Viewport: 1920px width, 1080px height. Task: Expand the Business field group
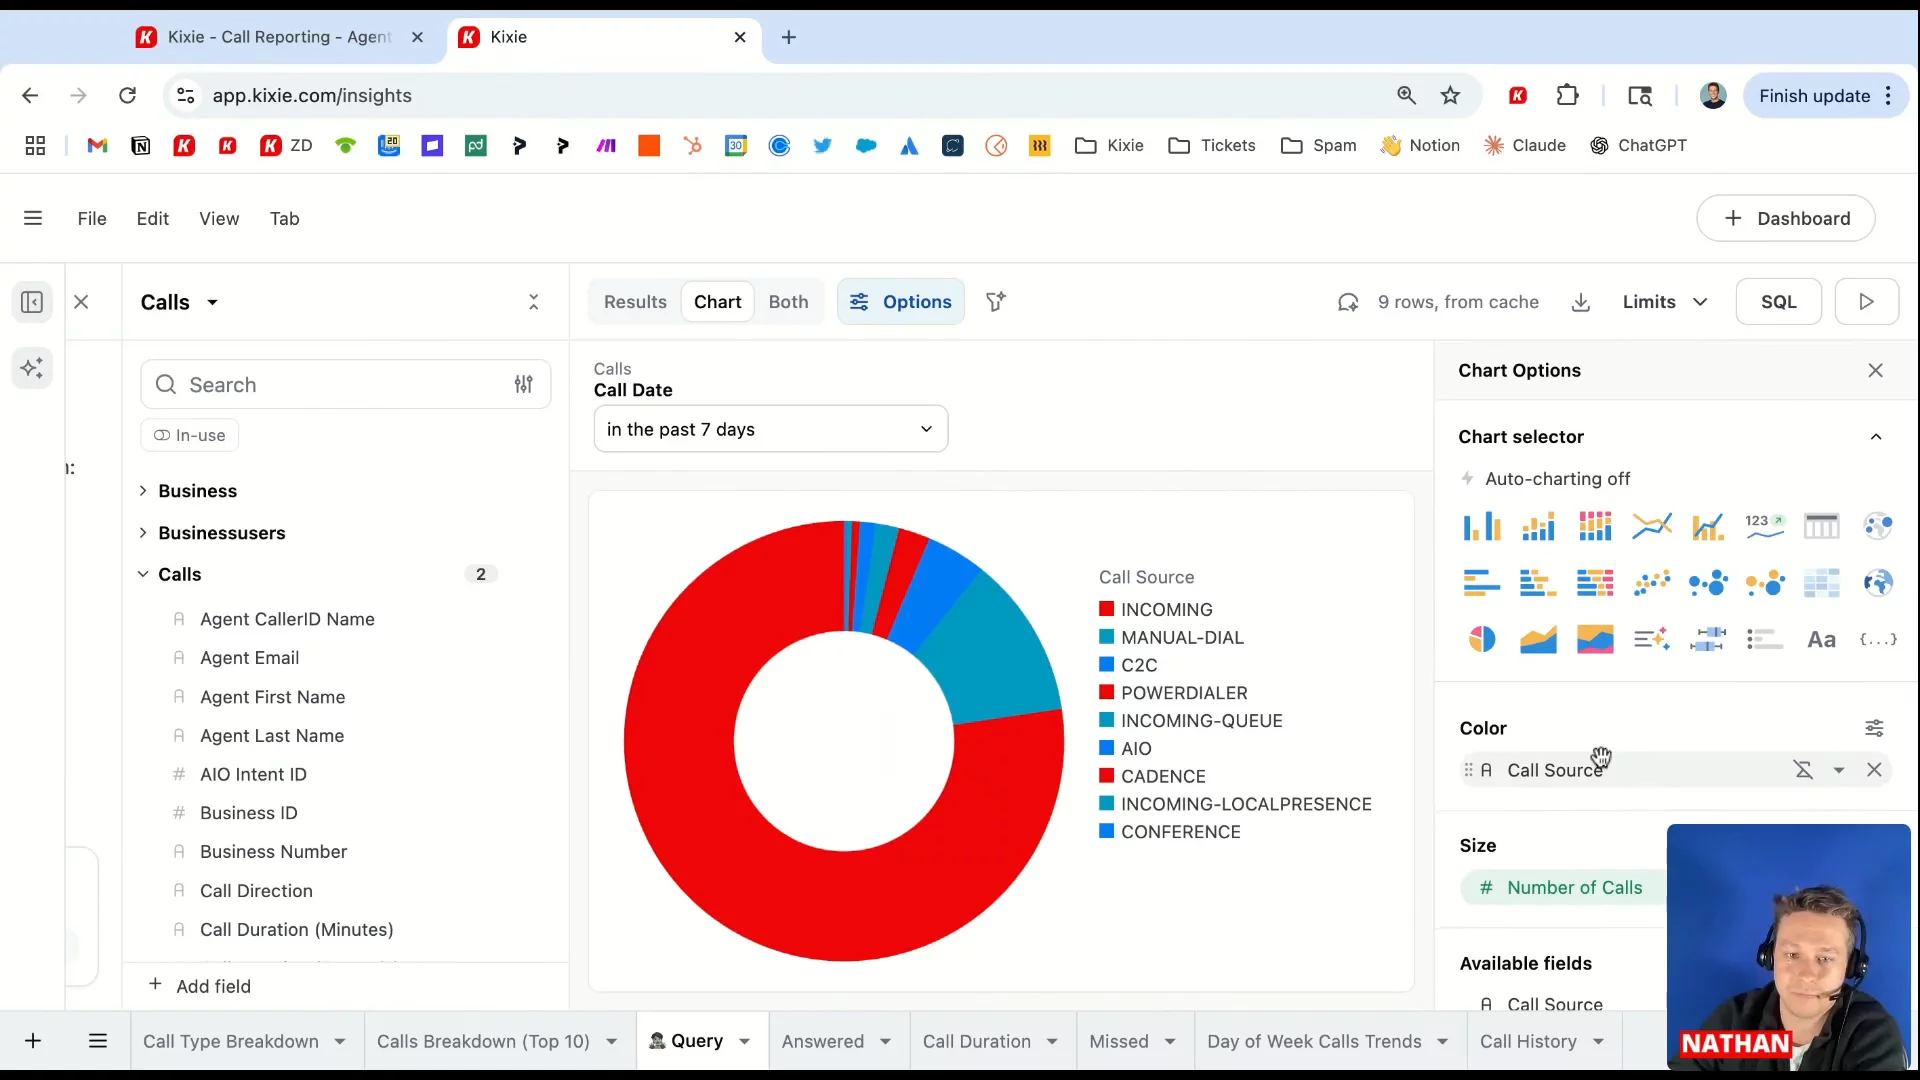[x=197, y=491]
